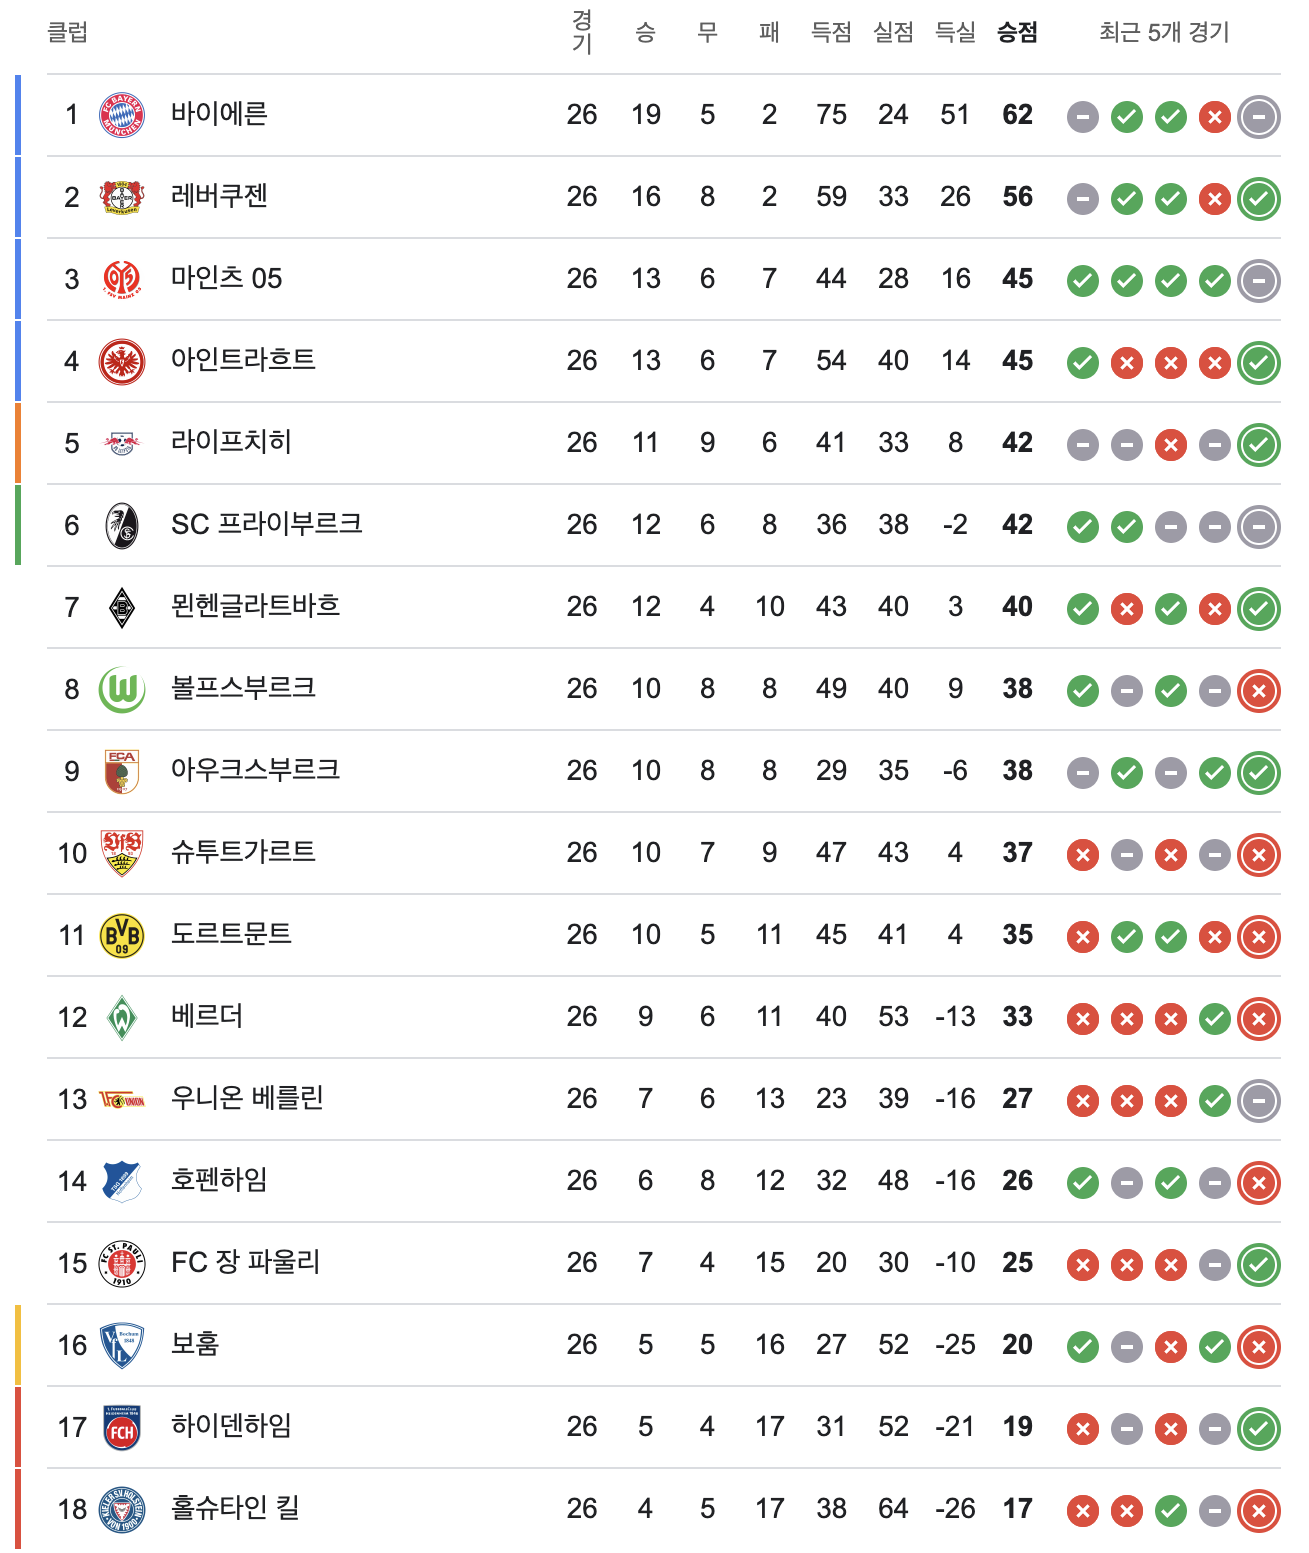Click the Mainz 05 club logo
Screen dimensions: 1309x1553
[x=122, y=280]
